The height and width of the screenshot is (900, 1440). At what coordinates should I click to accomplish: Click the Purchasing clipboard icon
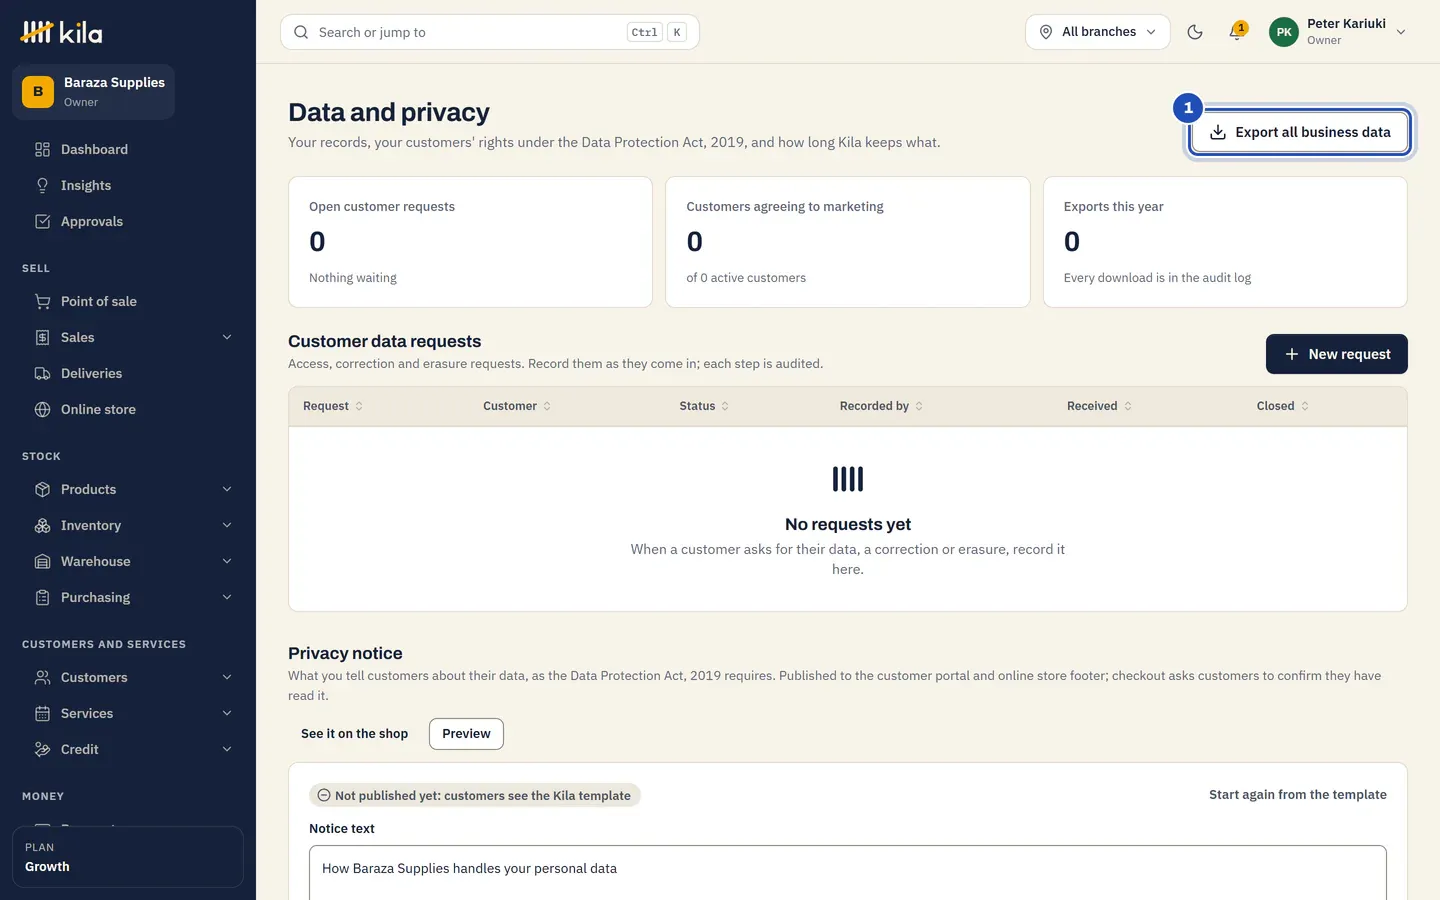tap(42, 597)
